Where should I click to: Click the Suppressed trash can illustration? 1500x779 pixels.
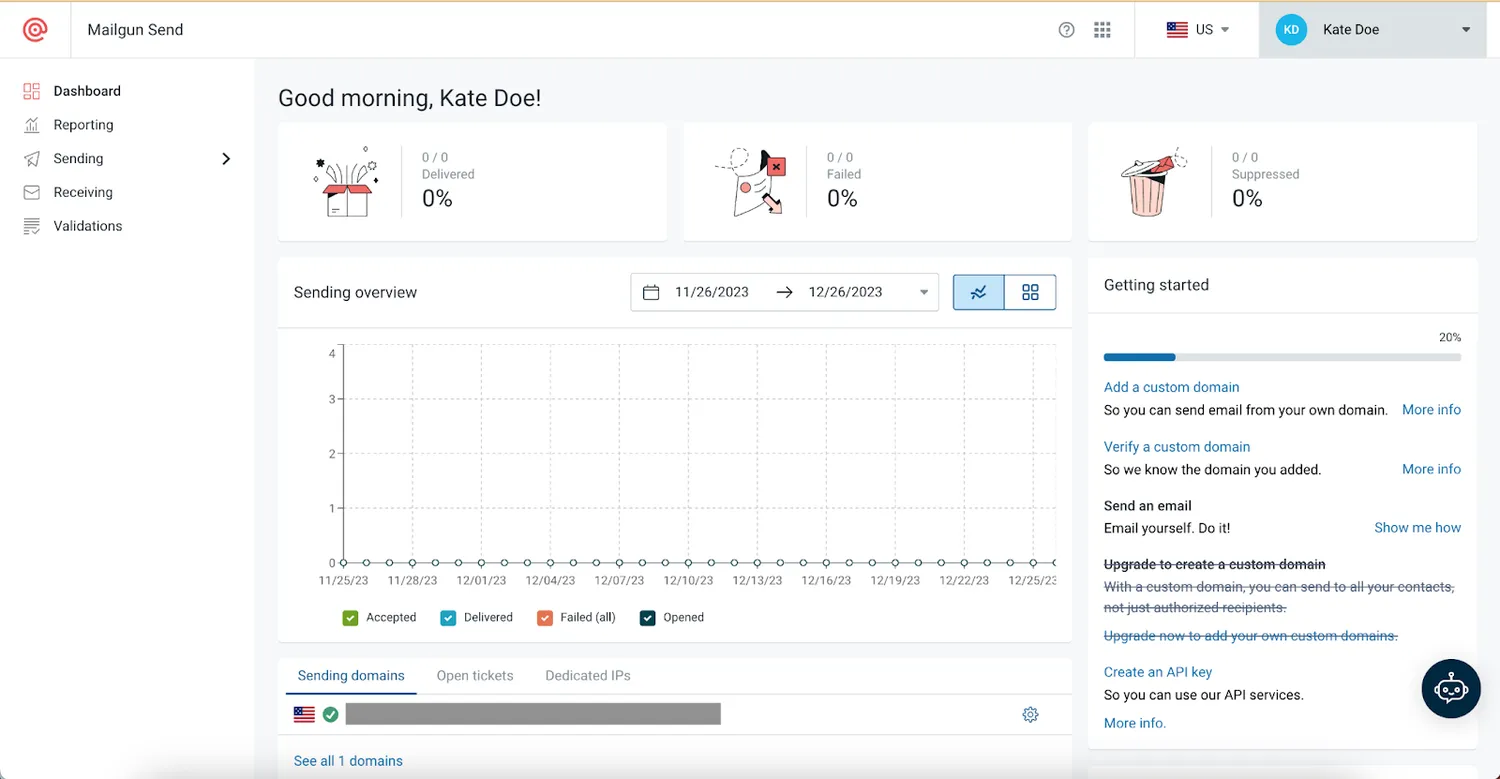point(1154,182)
